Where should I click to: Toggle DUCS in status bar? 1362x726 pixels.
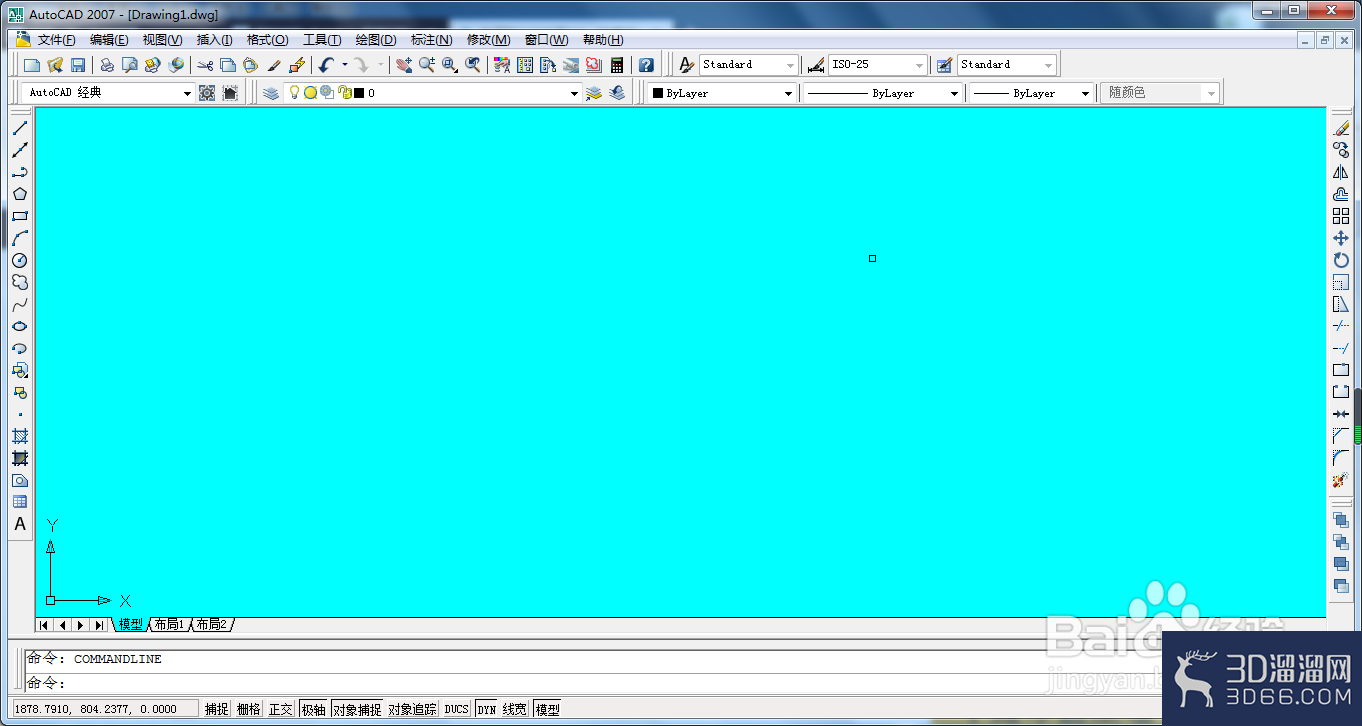457,709
